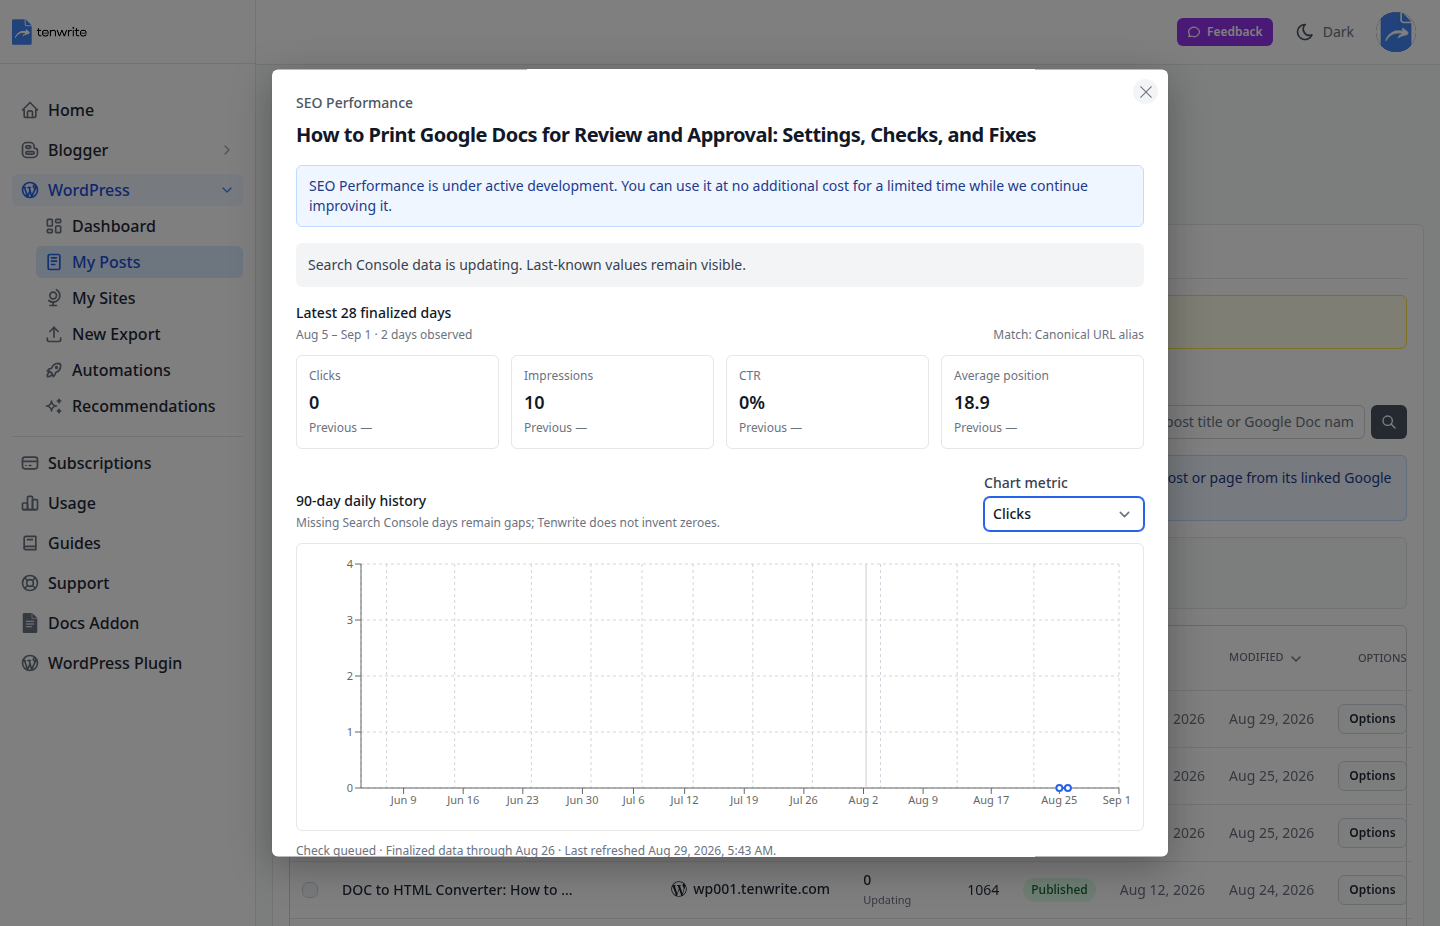The image size is (1440, 926).
Task: Click the WordPress Plugin icon
Action: (30, 663)
